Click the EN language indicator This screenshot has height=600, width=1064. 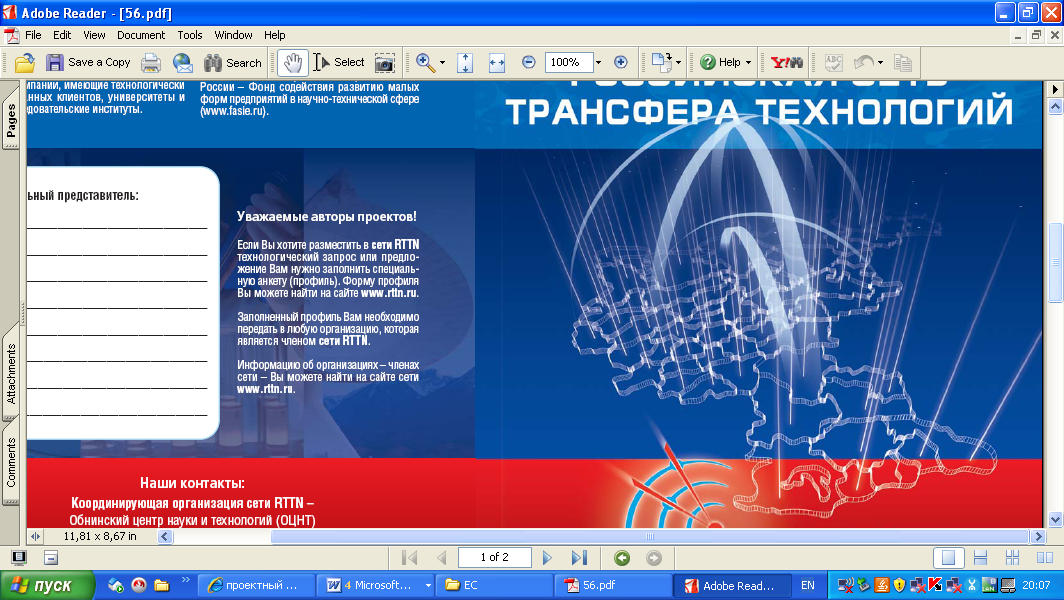pos(808,585)
